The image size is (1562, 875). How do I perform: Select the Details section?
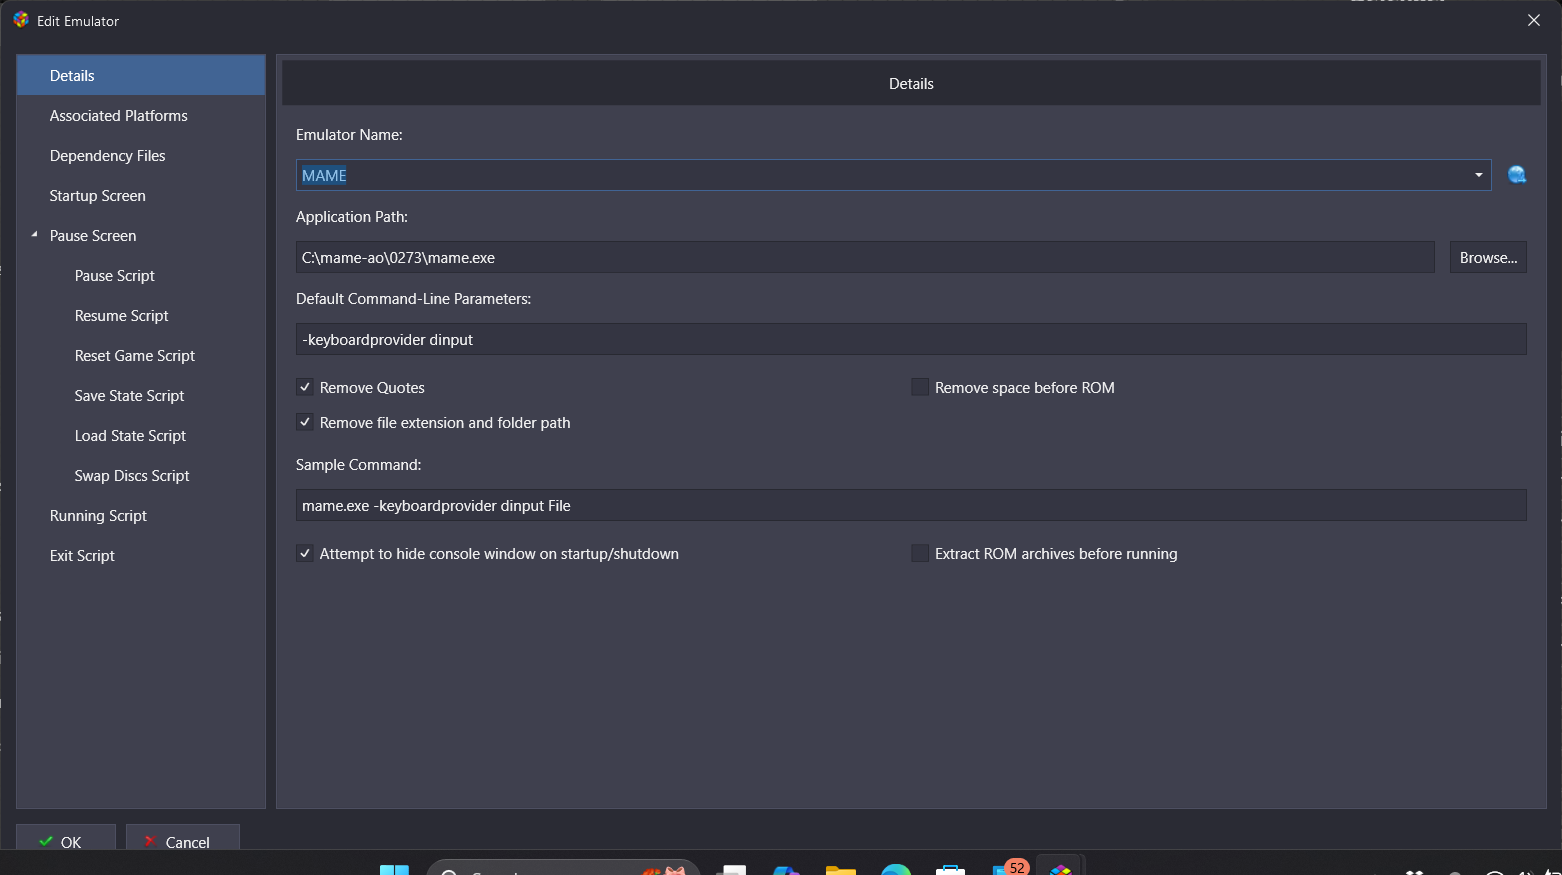(141, 75)
